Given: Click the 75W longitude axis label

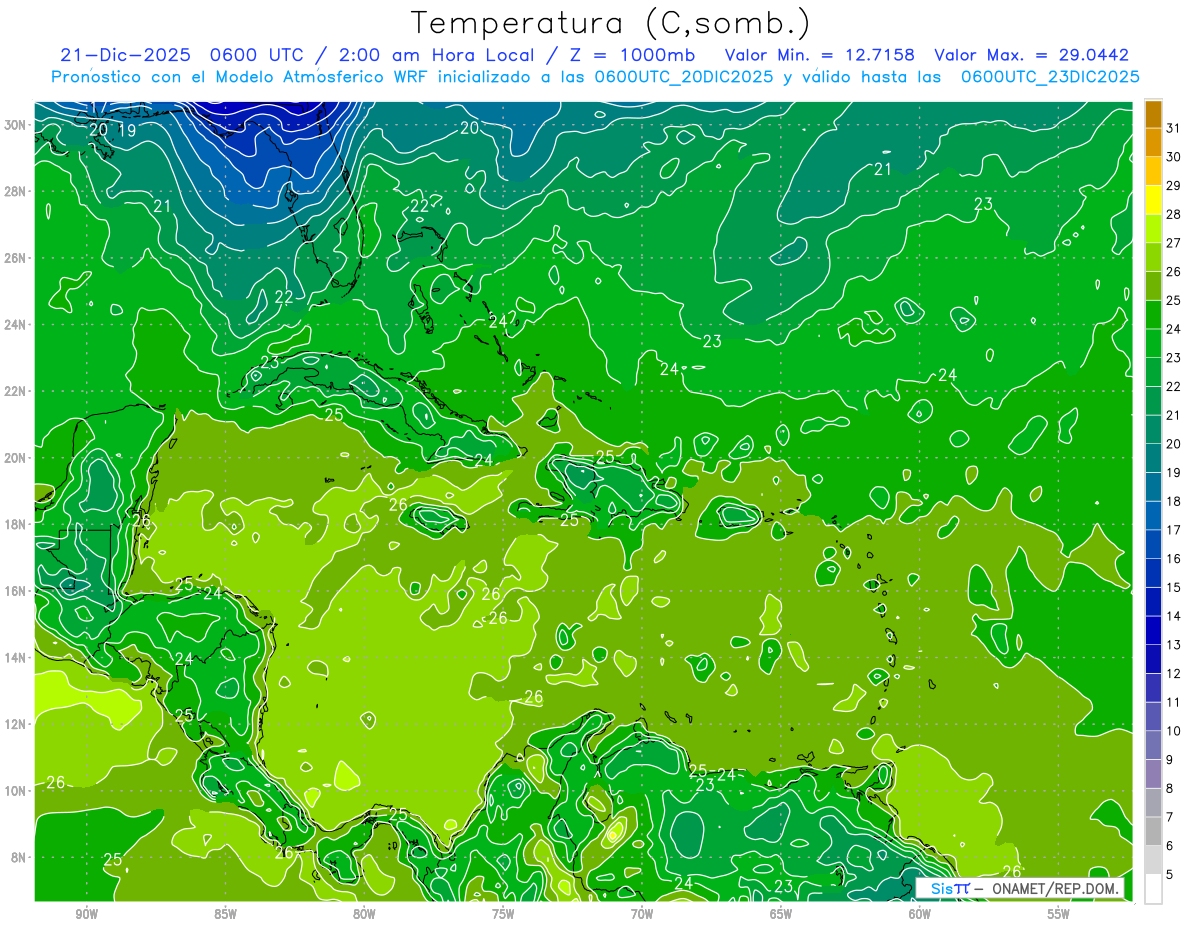Looking at the screenshot, I should coord(503,914).
